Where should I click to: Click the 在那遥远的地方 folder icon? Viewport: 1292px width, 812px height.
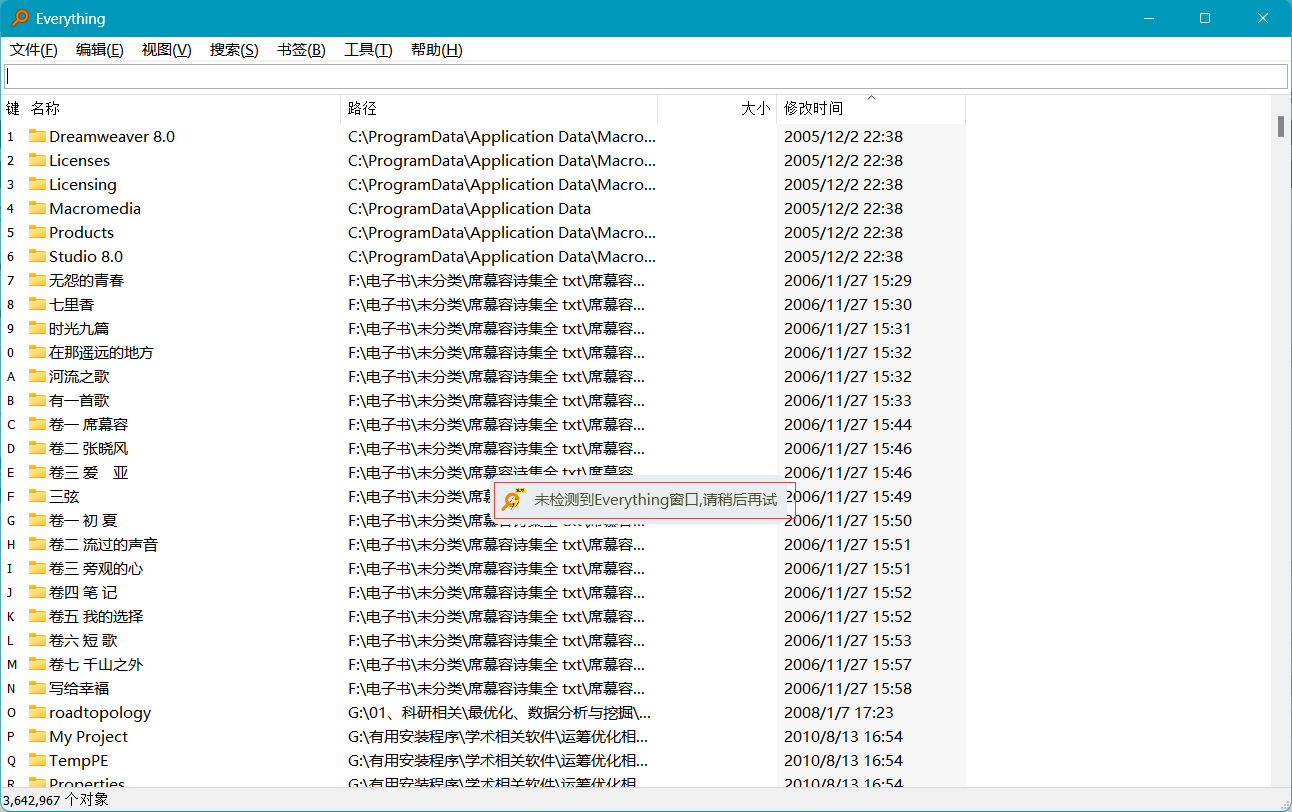click(x=38, y=352)
